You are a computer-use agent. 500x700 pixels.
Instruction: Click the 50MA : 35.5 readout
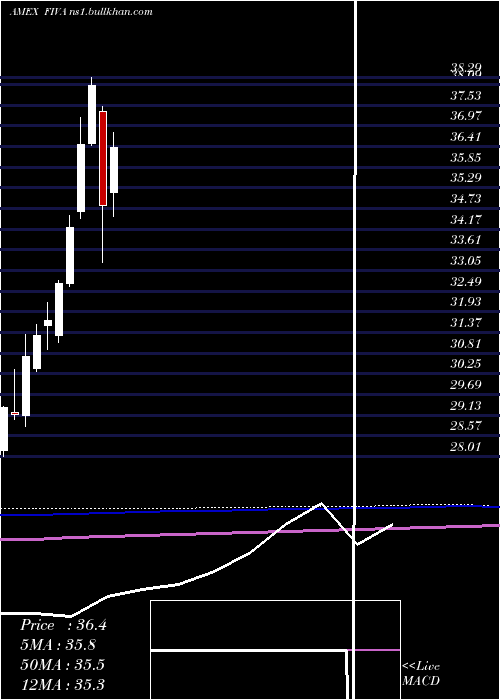(62, 665)
